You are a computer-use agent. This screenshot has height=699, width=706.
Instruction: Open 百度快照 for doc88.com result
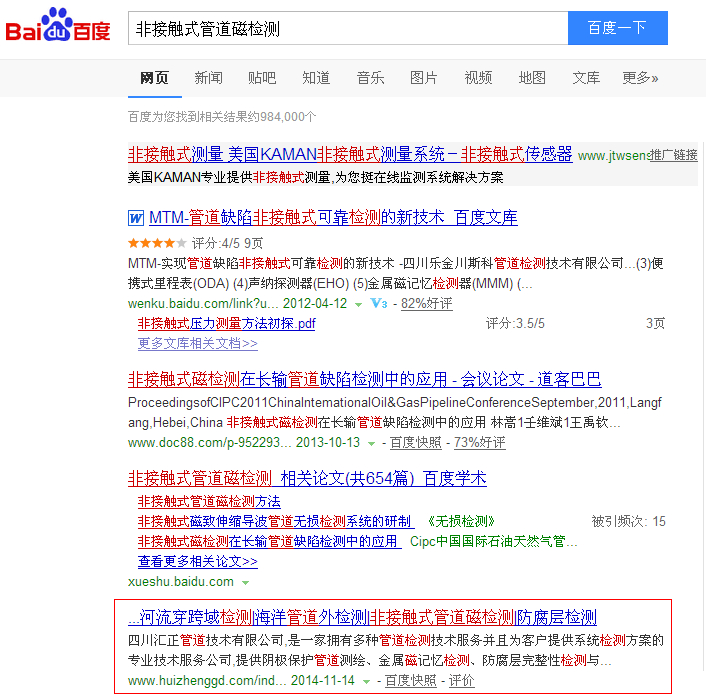tap(415, 443)
